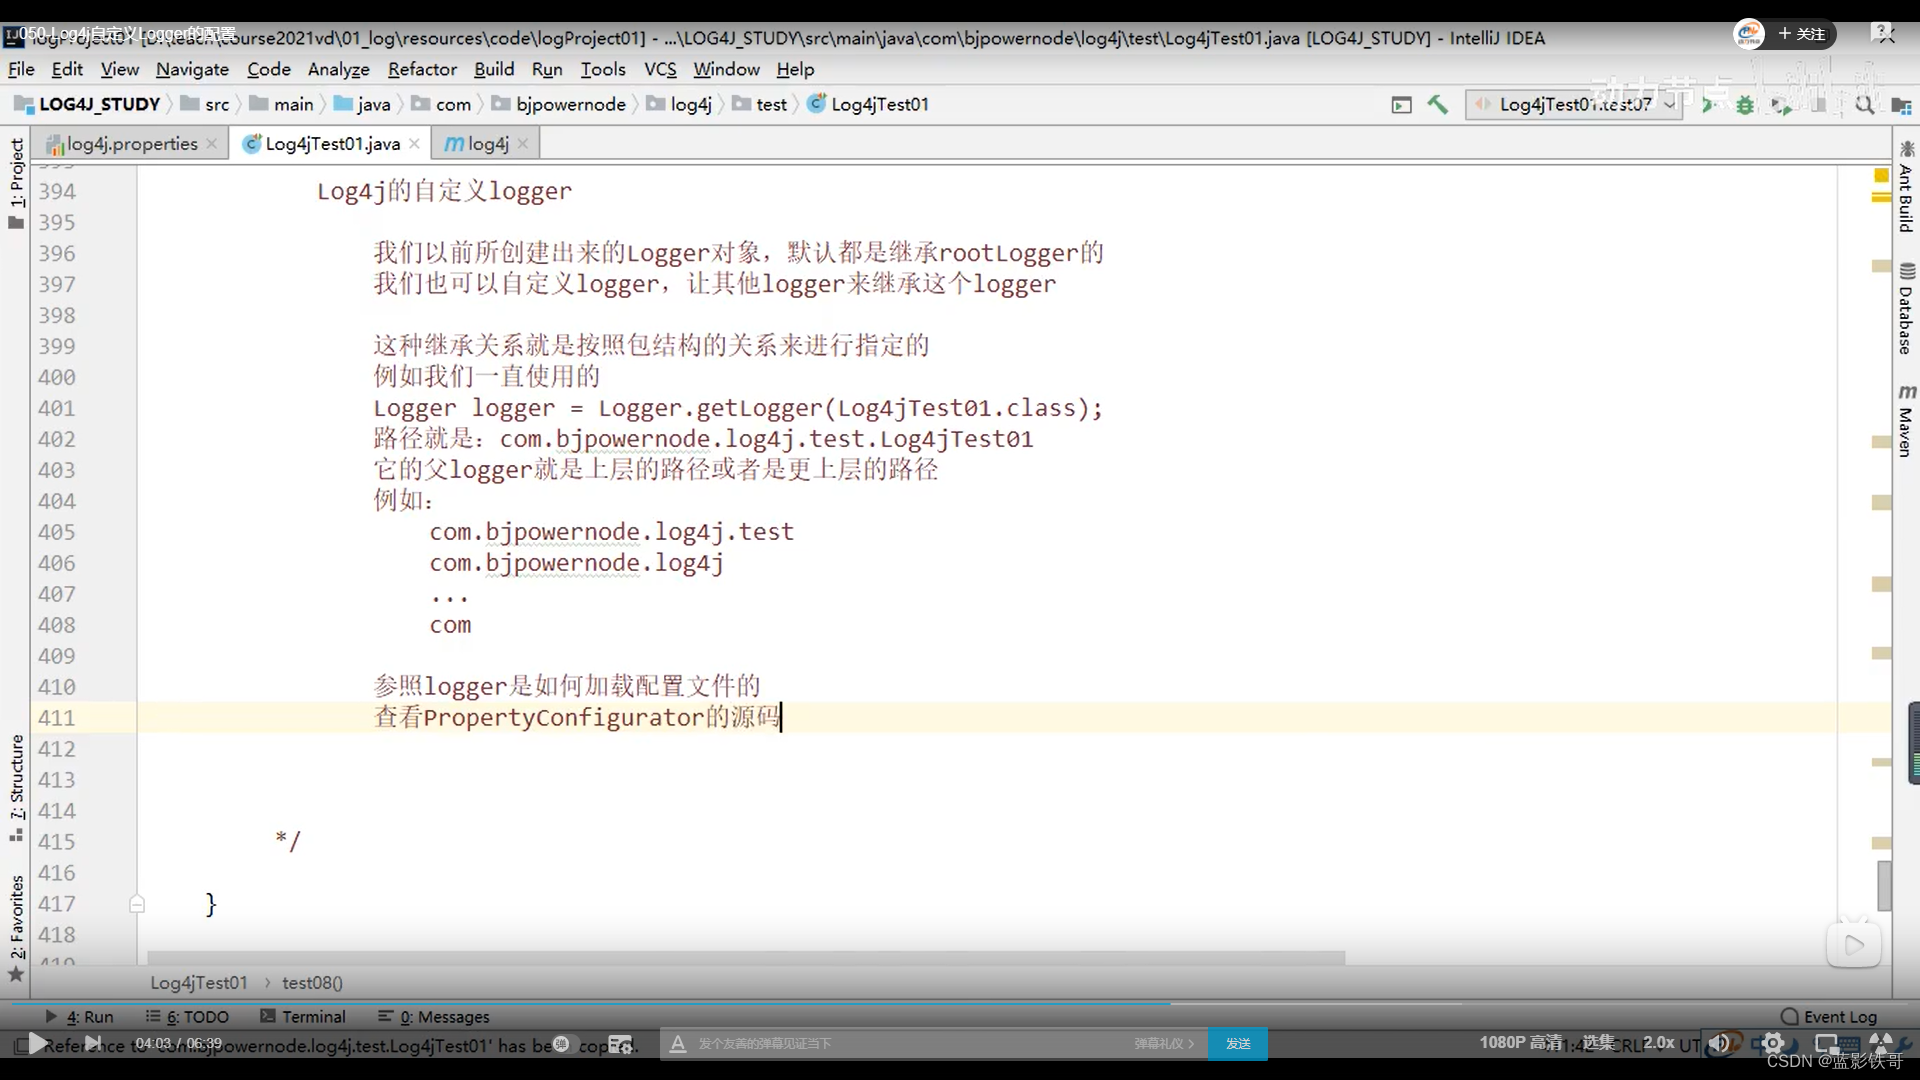The width and height of the screenshot is (1920, 1080).
Task: Toggle picture-in-picture mode icon
Action: pyautogui.click(x=1826, y=1043)
